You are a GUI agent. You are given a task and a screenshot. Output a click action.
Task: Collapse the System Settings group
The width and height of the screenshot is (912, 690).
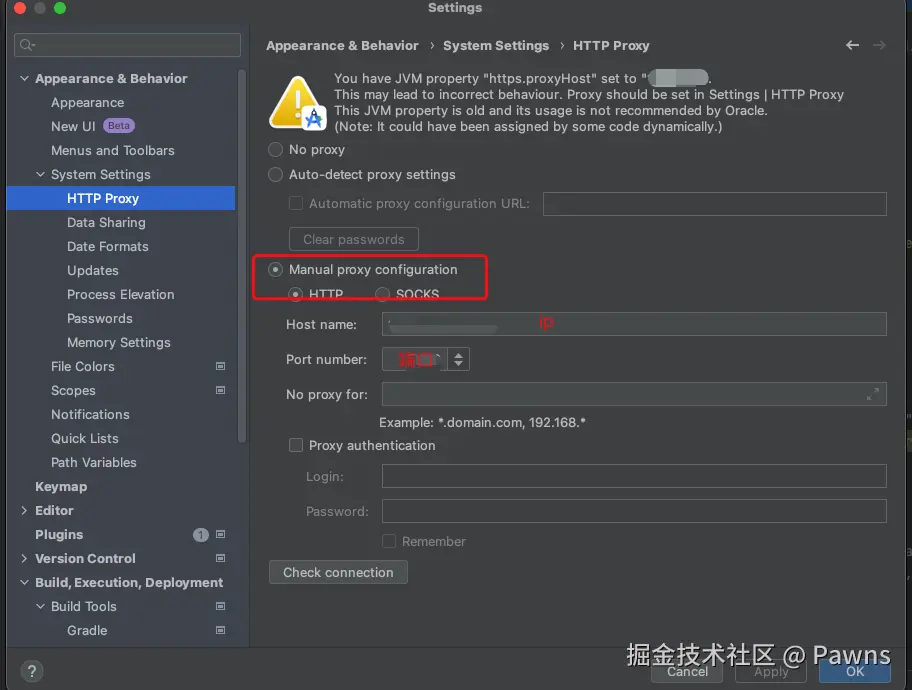click(40, 174)
